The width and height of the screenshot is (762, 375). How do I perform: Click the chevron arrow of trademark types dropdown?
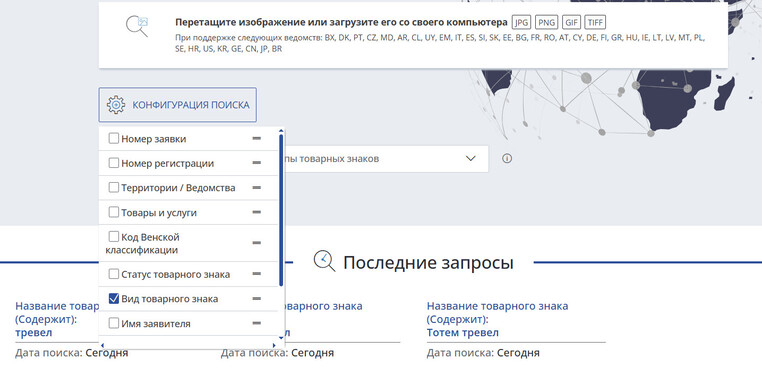470,158
